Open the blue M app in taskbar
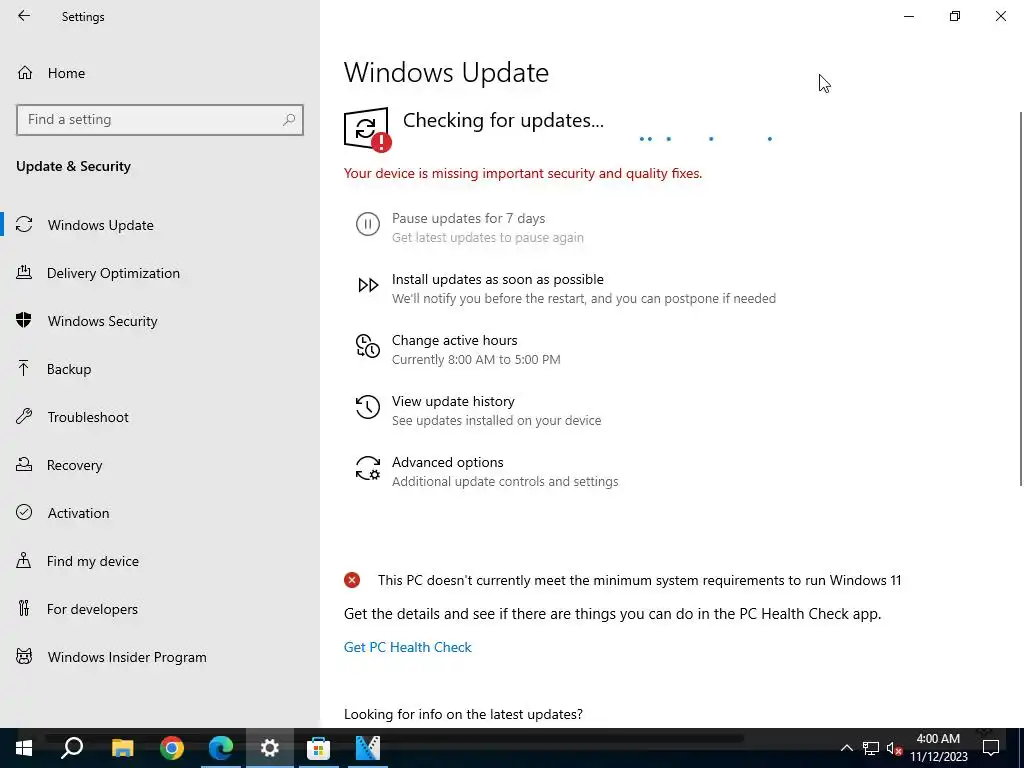This screenshot has height=768, width=1024. pos(368,748)
